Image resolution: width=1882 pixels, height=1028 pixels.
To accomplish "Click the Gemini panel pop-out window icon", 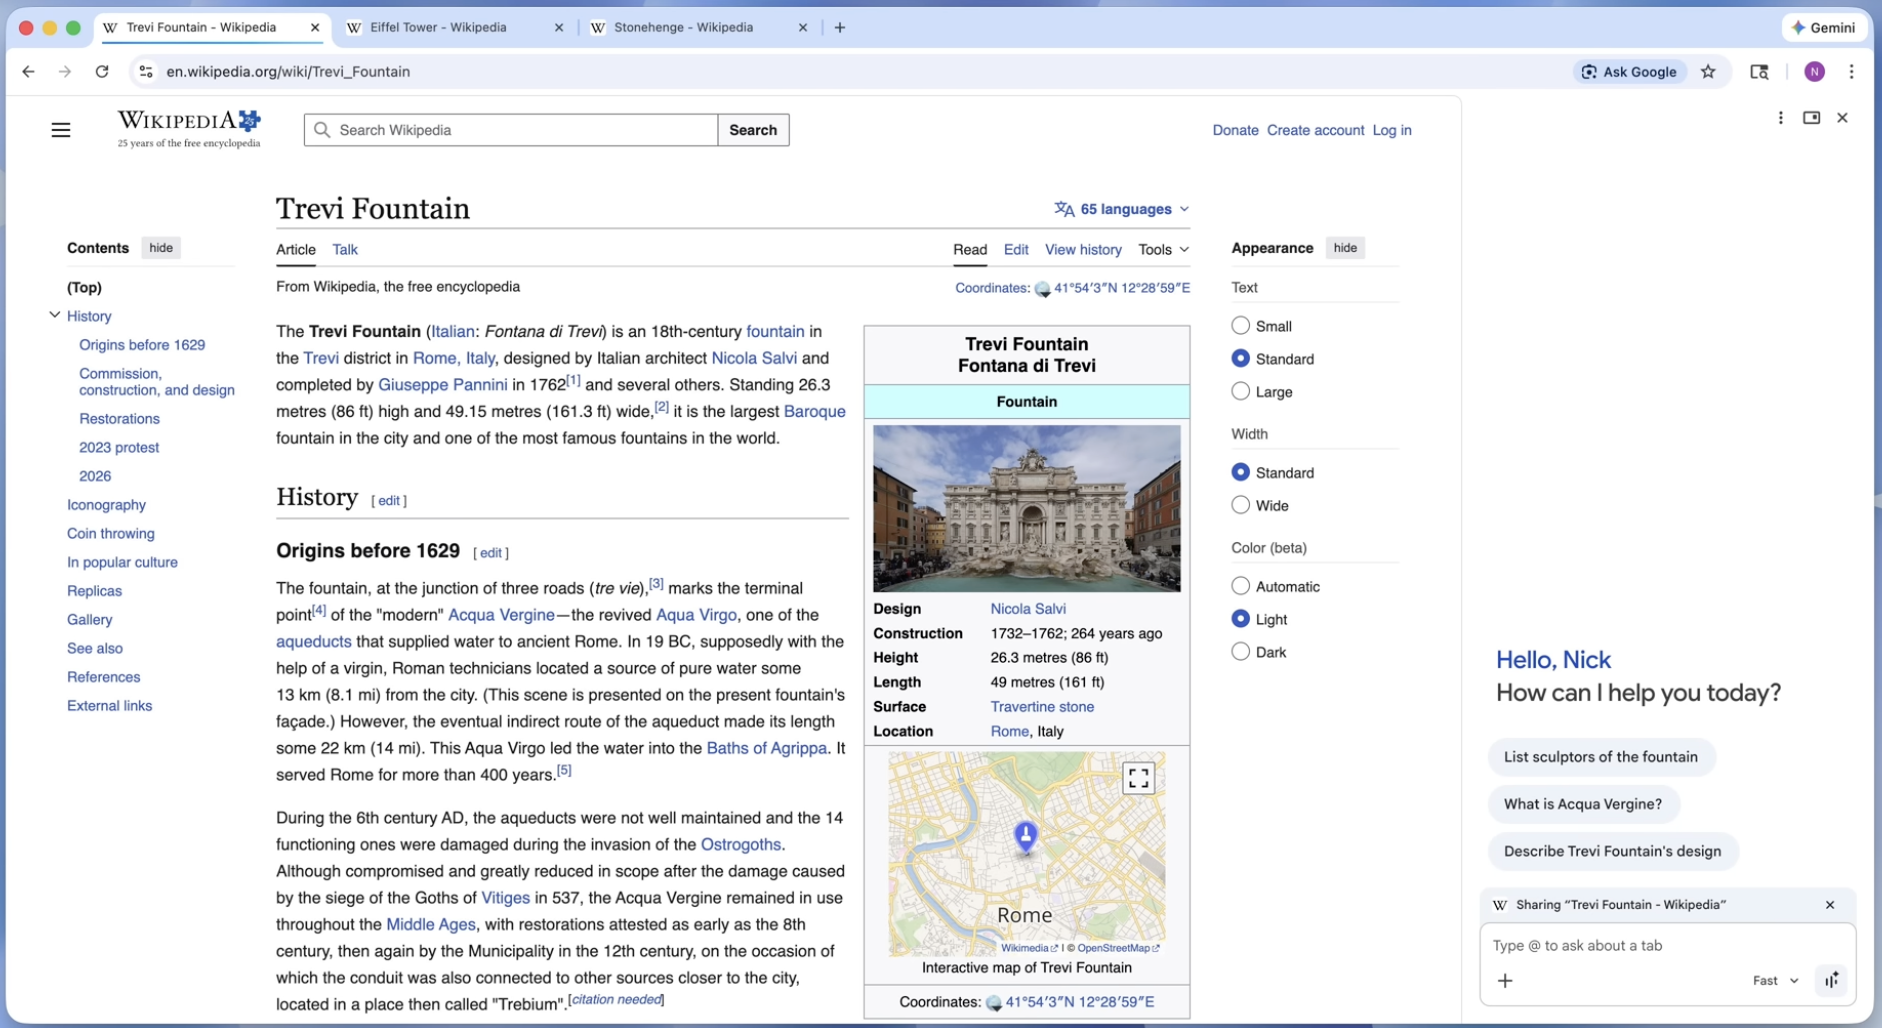I will tap(1811, 118).
